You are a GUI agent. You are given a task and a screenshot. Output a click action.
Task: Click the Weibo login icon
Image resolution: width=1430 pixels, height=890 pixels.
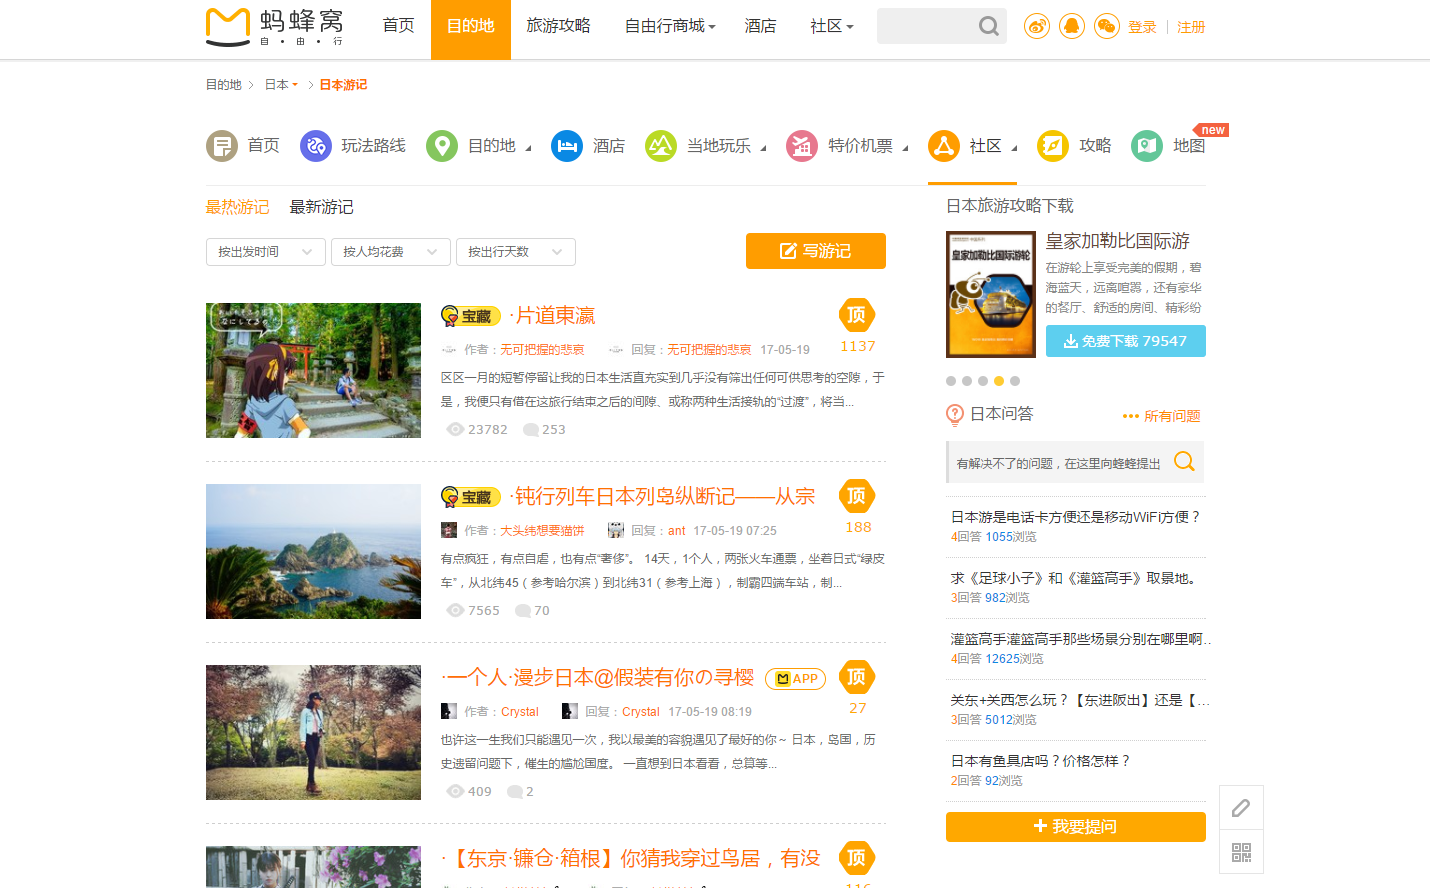coord(1037,27)
